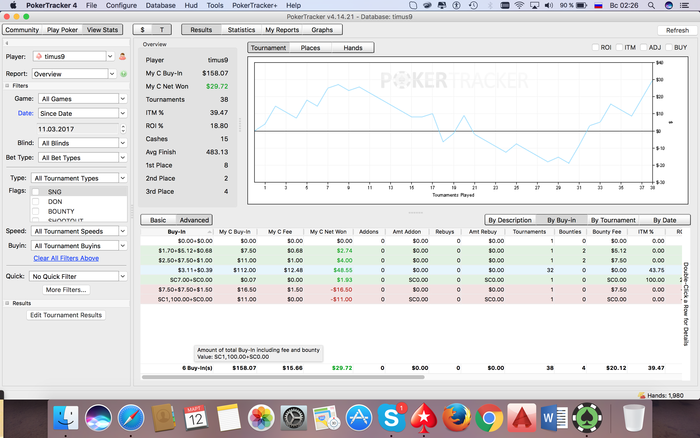Open Microsoft Word from the Dock

554,418
